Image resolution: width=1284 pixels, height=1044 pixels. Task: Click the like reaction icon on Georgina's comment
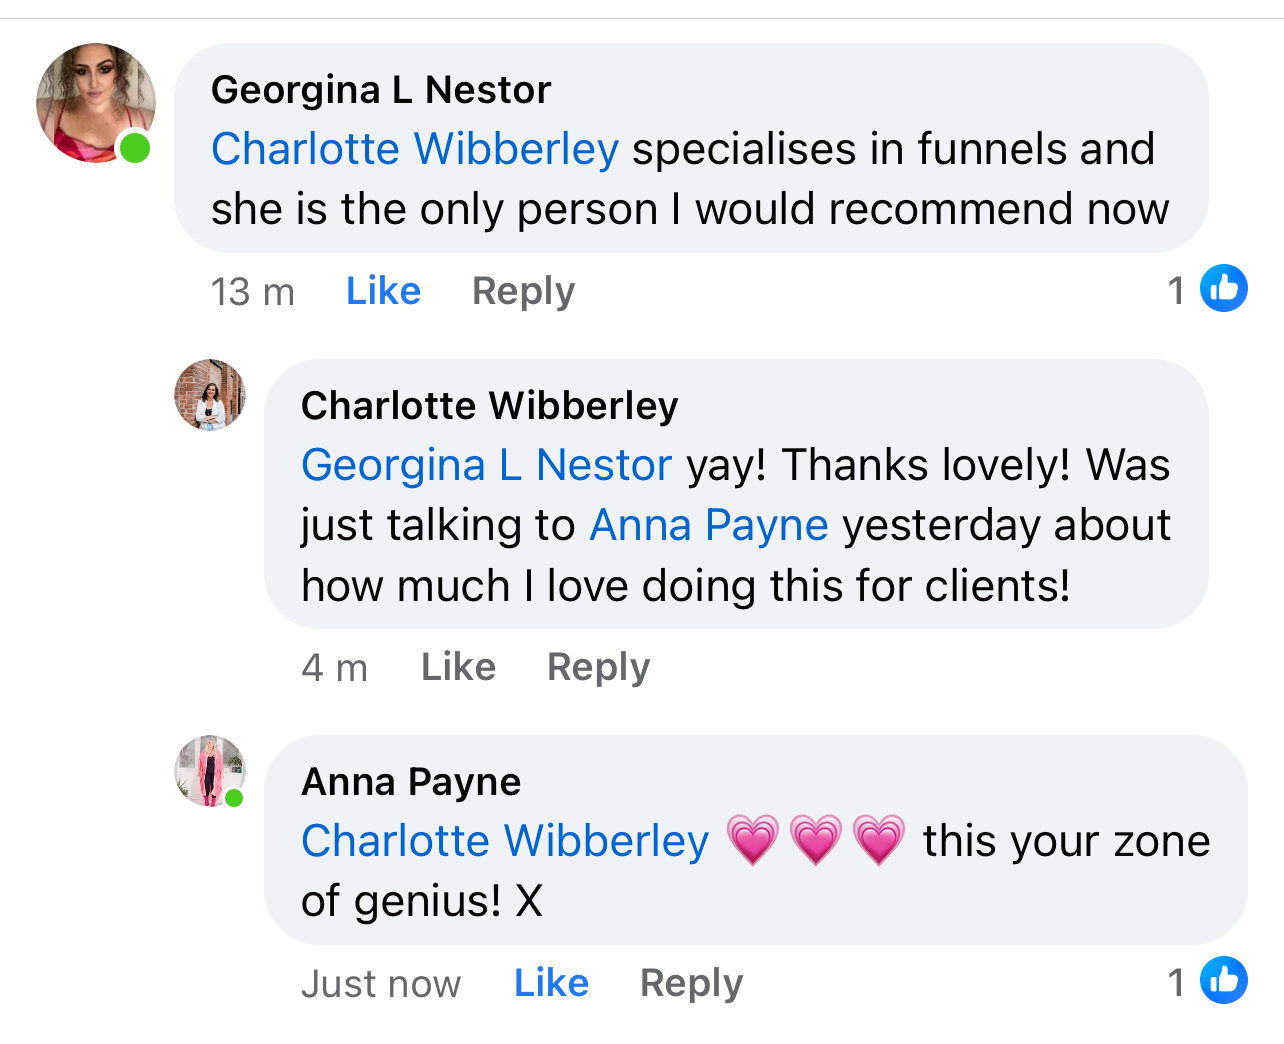tap(1223, 289)
